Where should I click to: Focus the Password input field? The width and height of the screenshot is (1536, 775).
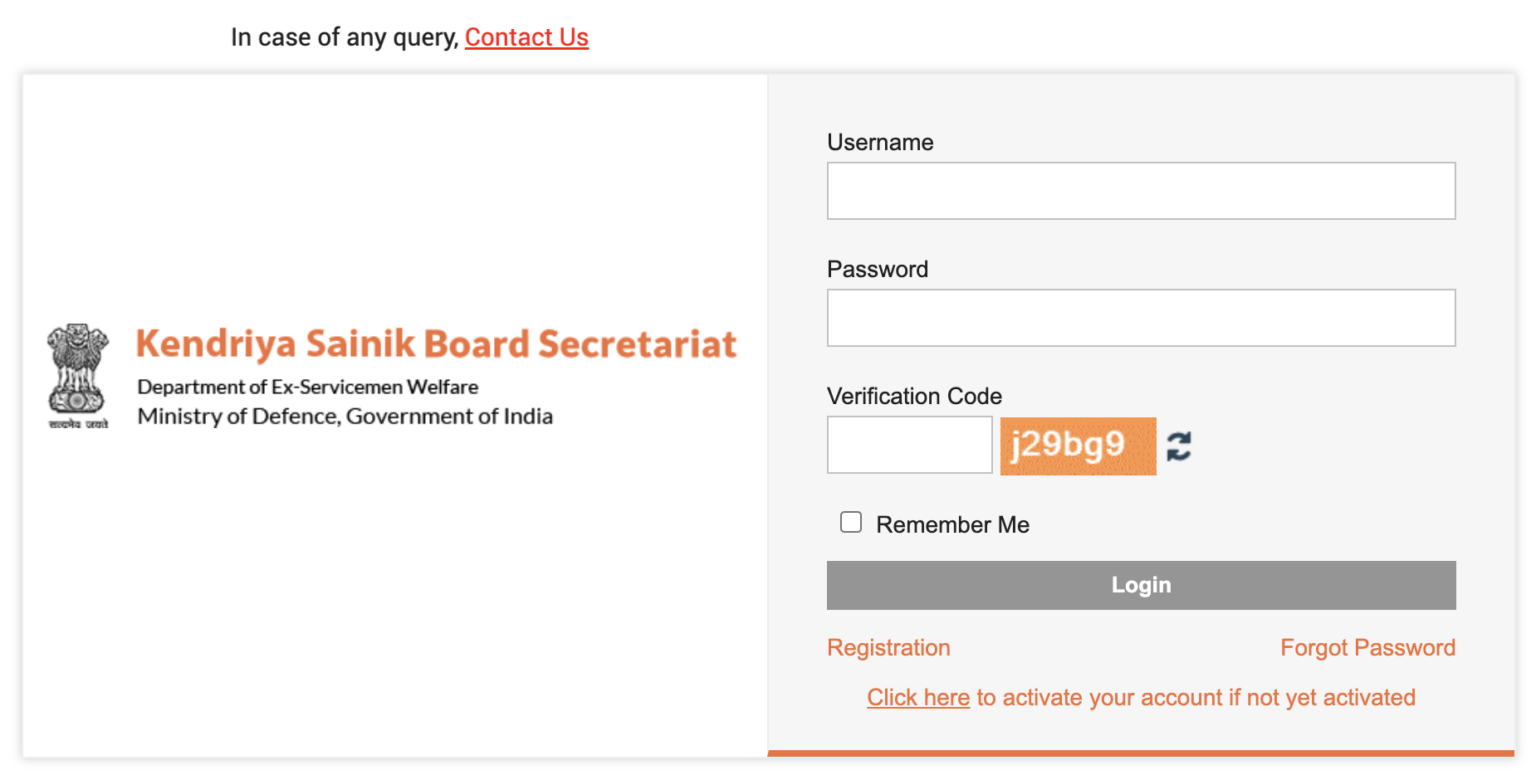(1140, 318)
